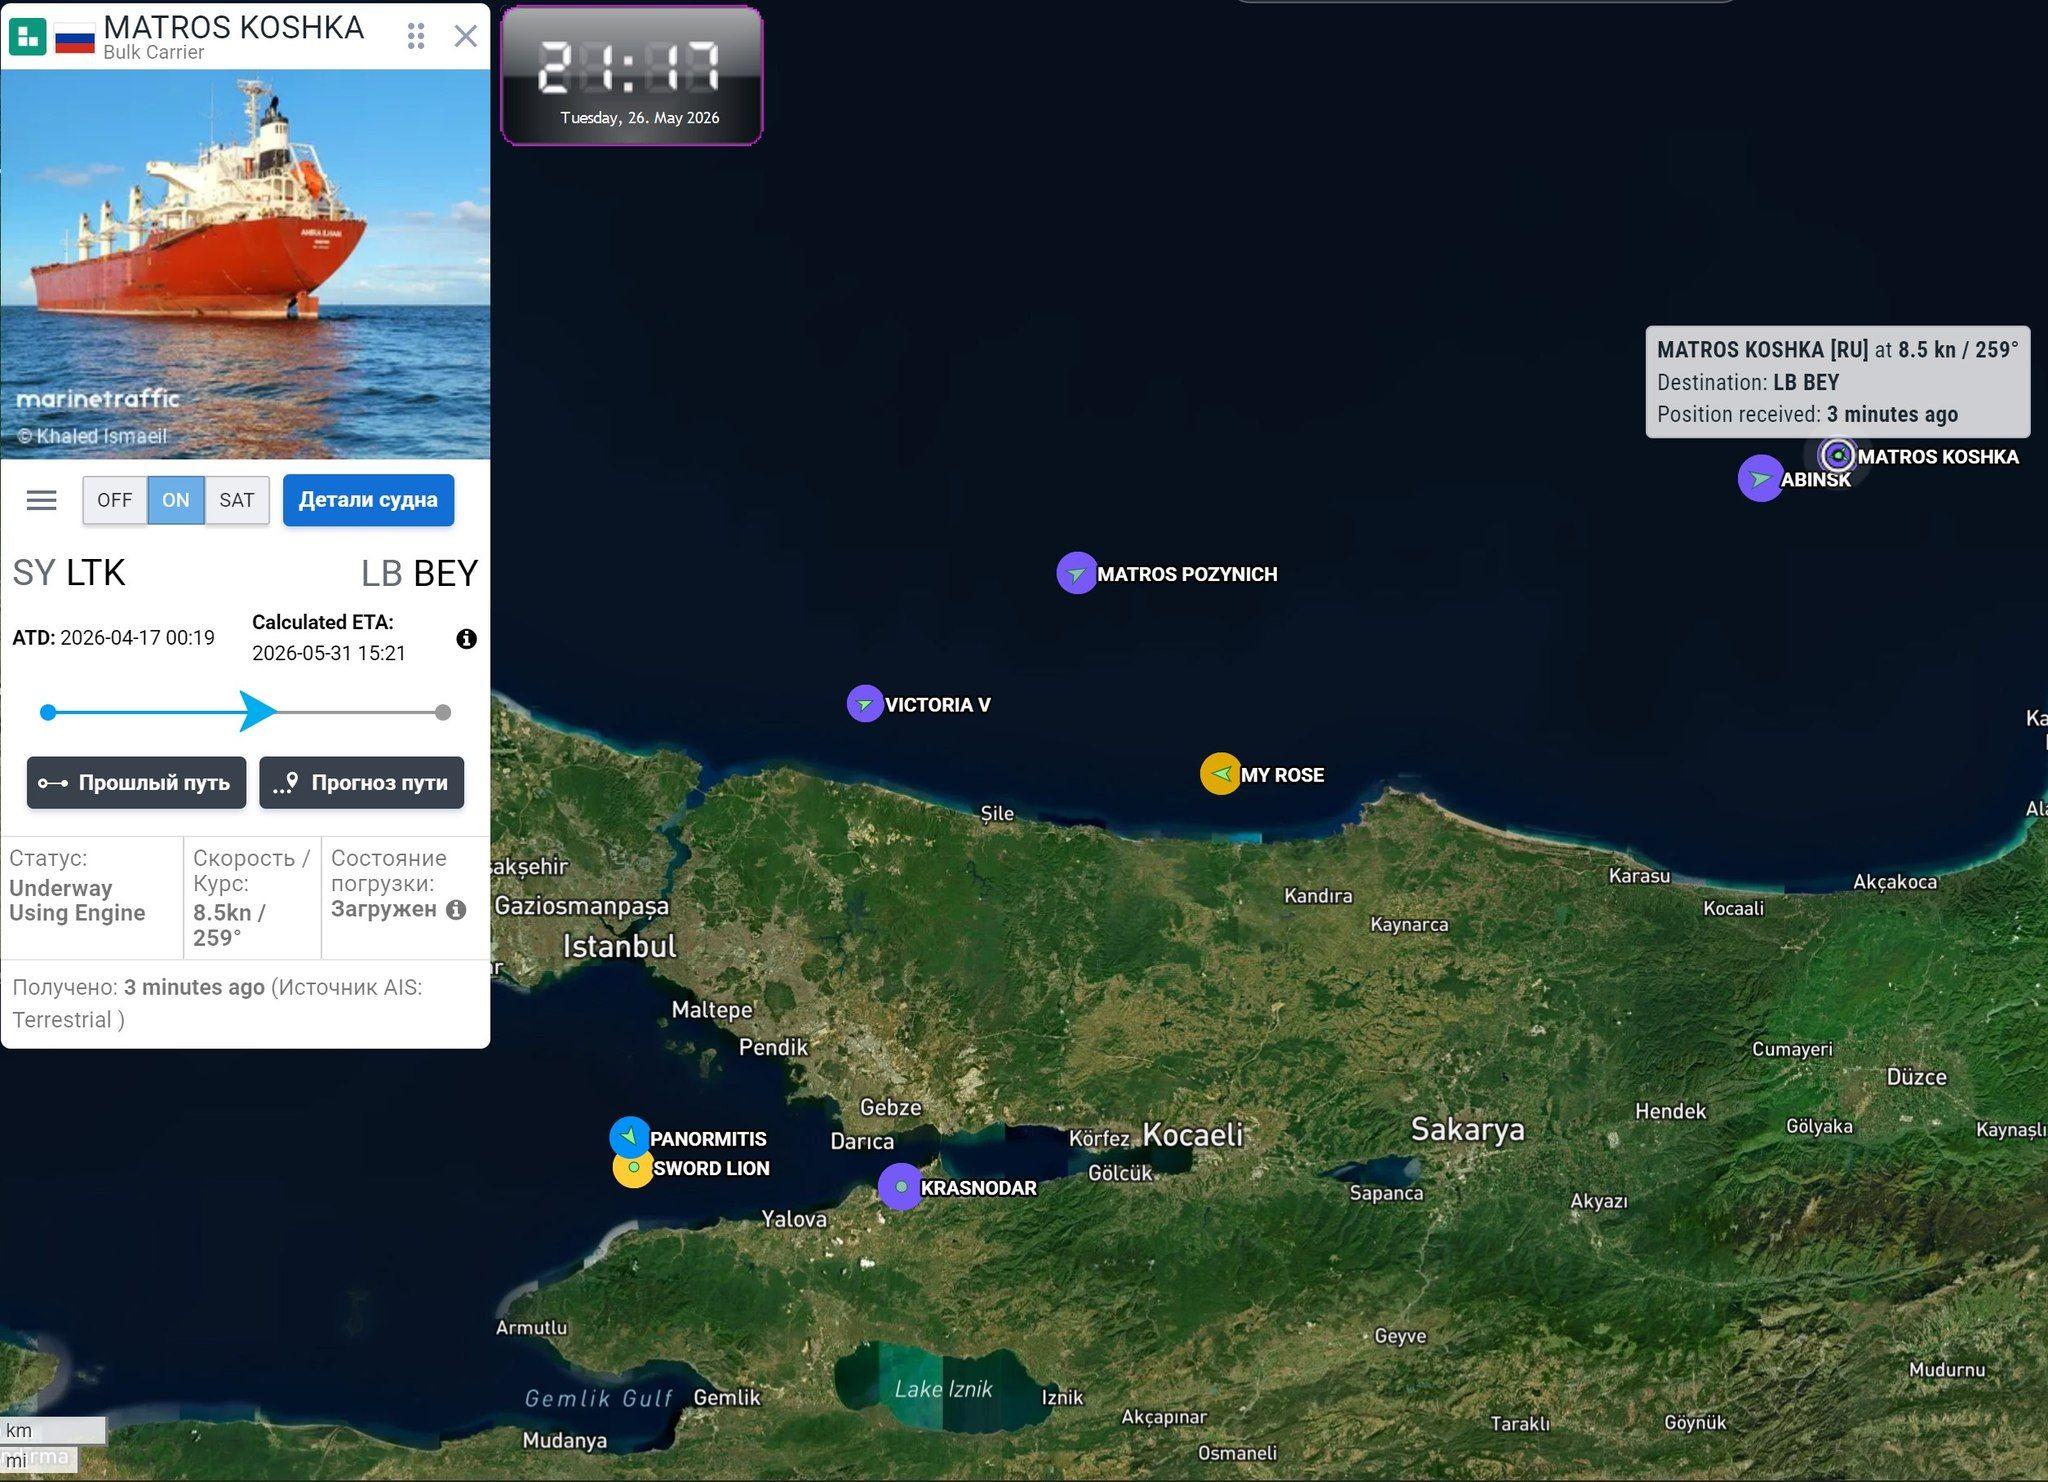Select the MATROS KOSHKA vessel marker

point(1837,455)
